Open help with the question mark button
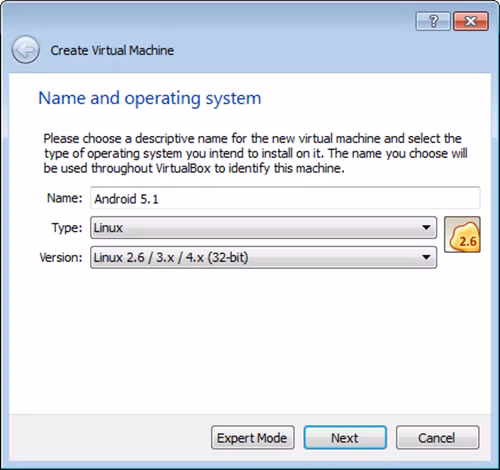This screenshot has height=470, width=500. (433, 21)
